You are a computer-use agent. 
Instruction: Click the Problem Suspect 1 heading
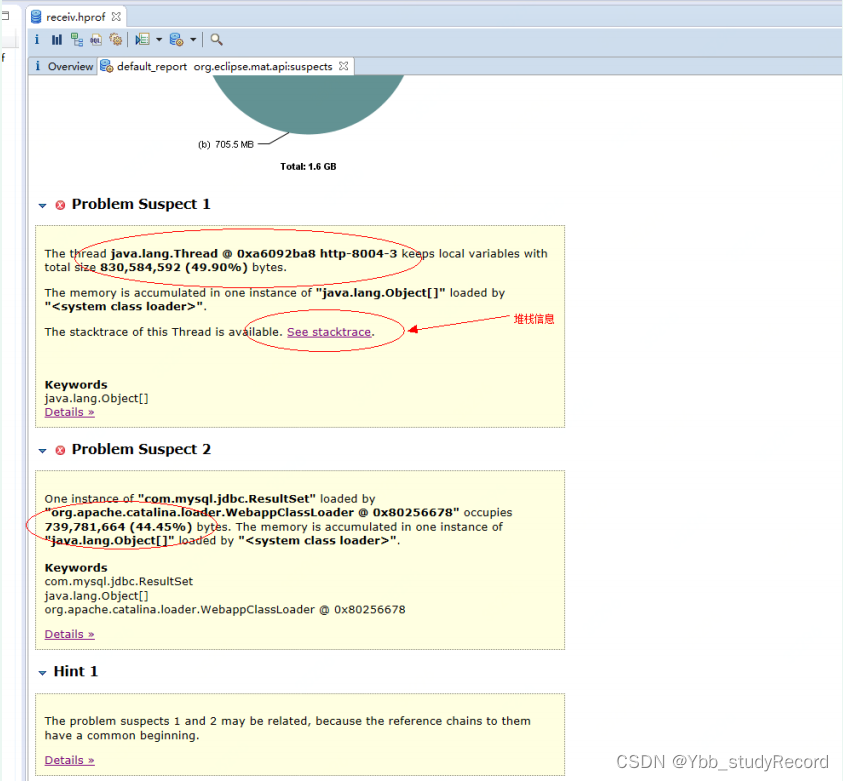point(141,204)
